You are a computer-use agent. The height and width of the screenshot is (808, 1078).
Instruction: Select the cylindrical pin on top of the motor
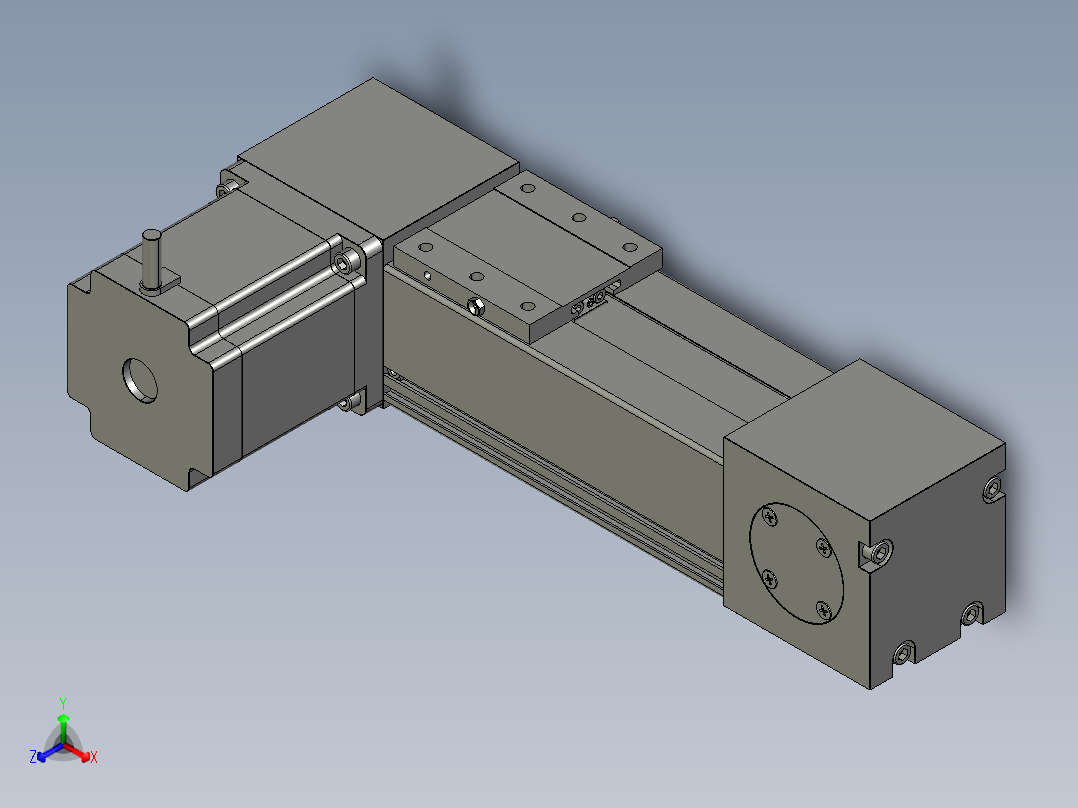[151, 260]
